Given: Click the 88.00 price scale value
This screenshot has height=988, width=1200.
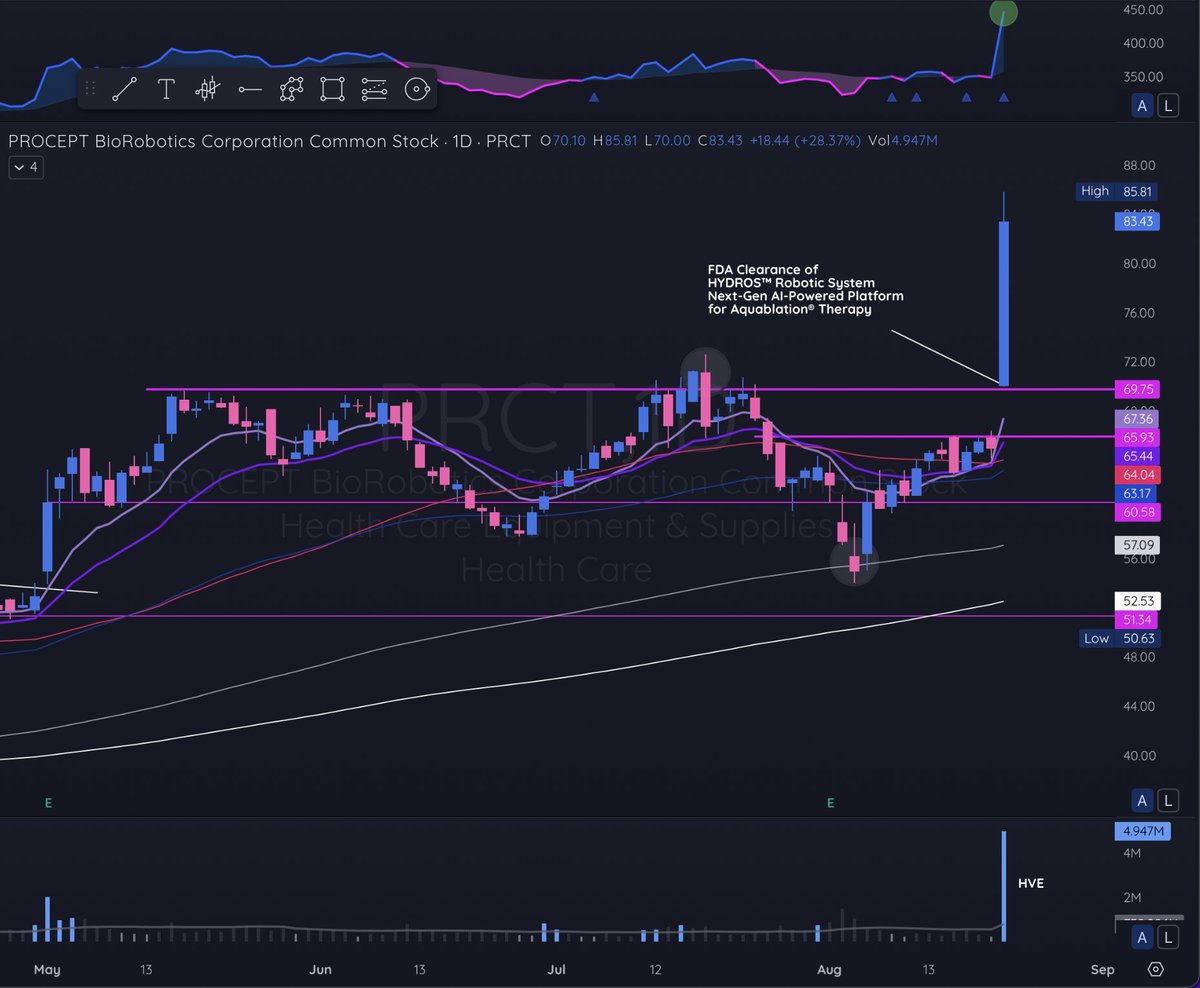Looking at the screenshot, I should (1140, 165).
